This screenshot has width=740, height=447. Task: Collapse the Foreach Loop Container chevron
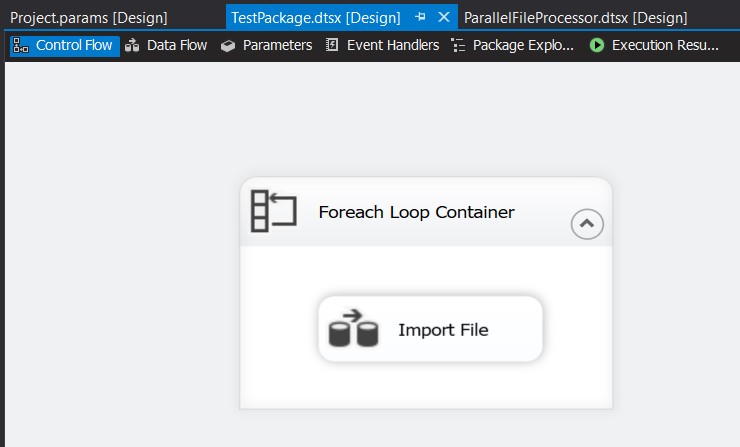587,224
